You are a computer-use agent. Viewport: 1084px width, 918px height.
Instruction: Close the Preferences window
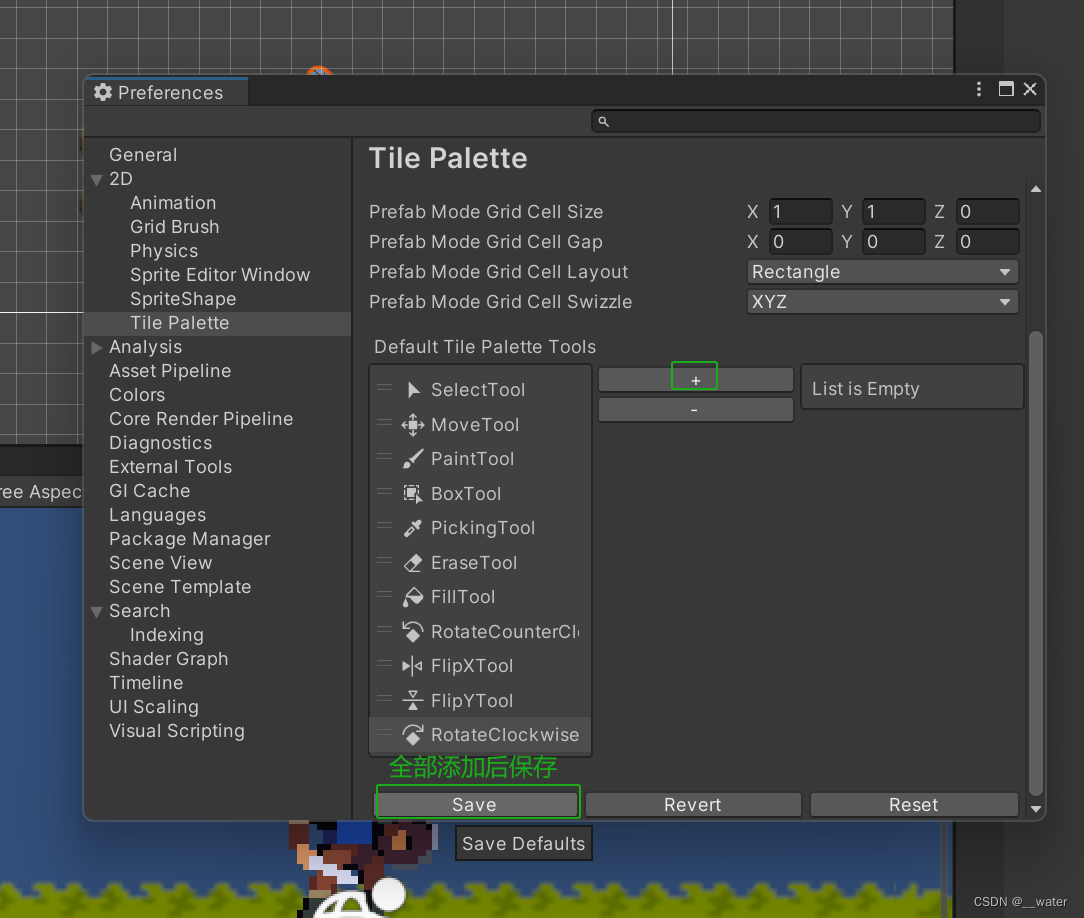point(1030,89)
